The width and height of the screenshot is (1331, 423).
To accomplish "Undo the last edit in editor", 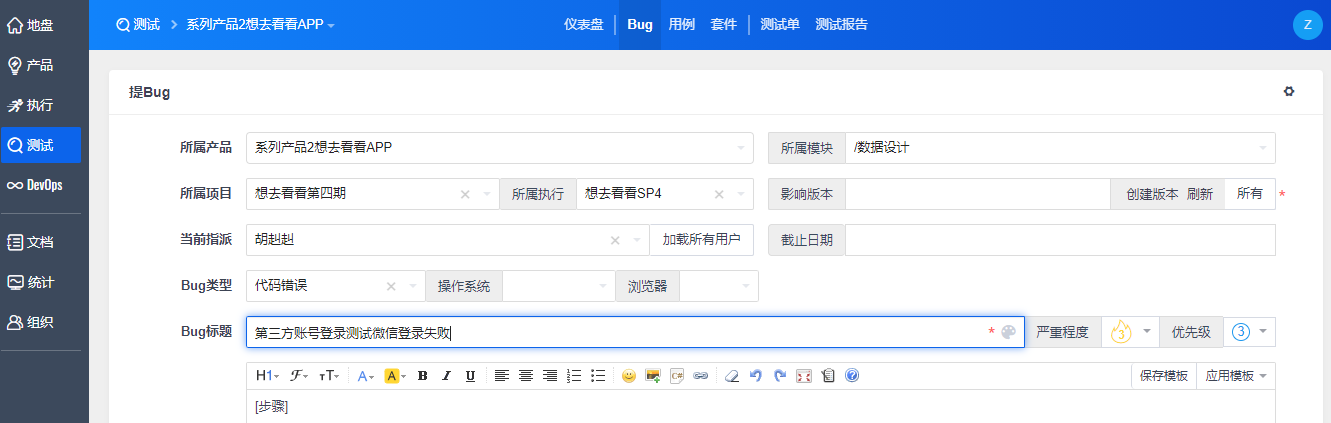I will (x=755, y=376).
